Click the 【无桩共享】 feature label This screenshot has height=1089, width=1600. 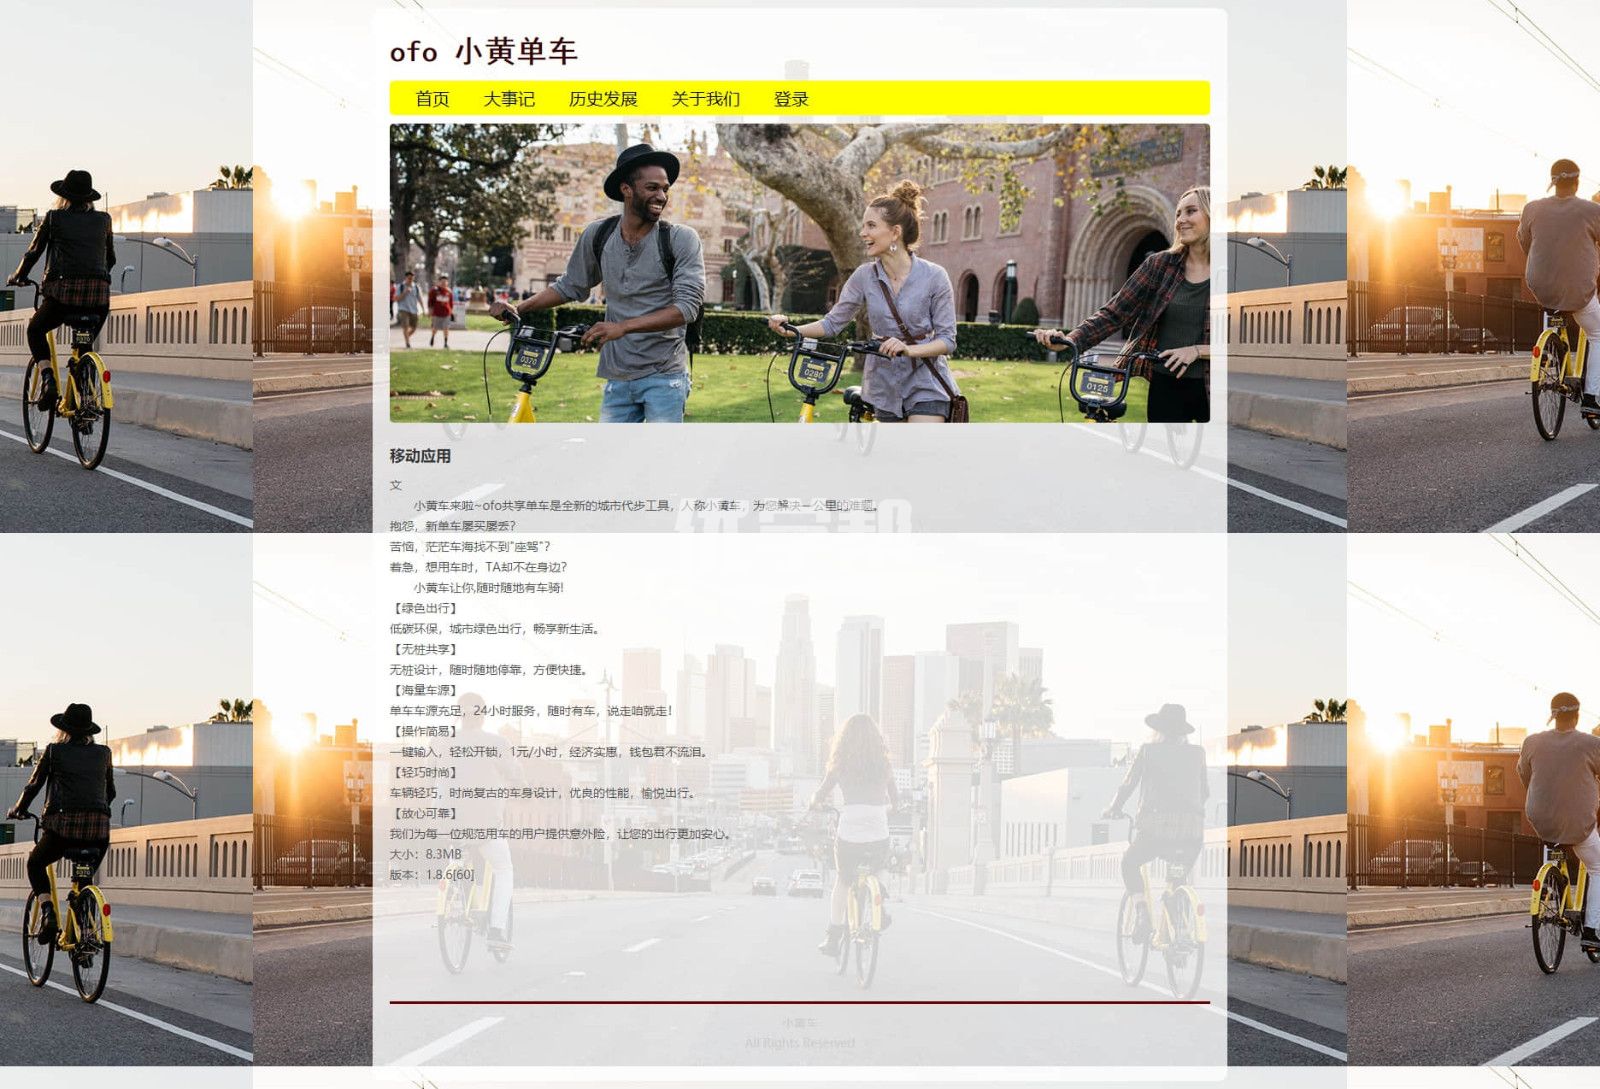click(425, 649)
